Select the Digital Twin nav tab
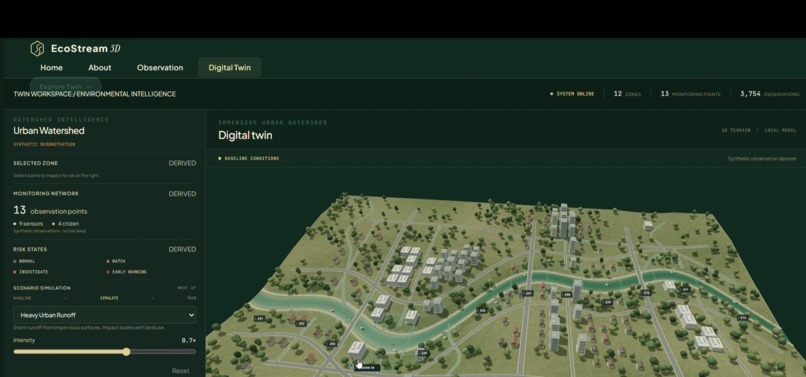 pos(230,67)
